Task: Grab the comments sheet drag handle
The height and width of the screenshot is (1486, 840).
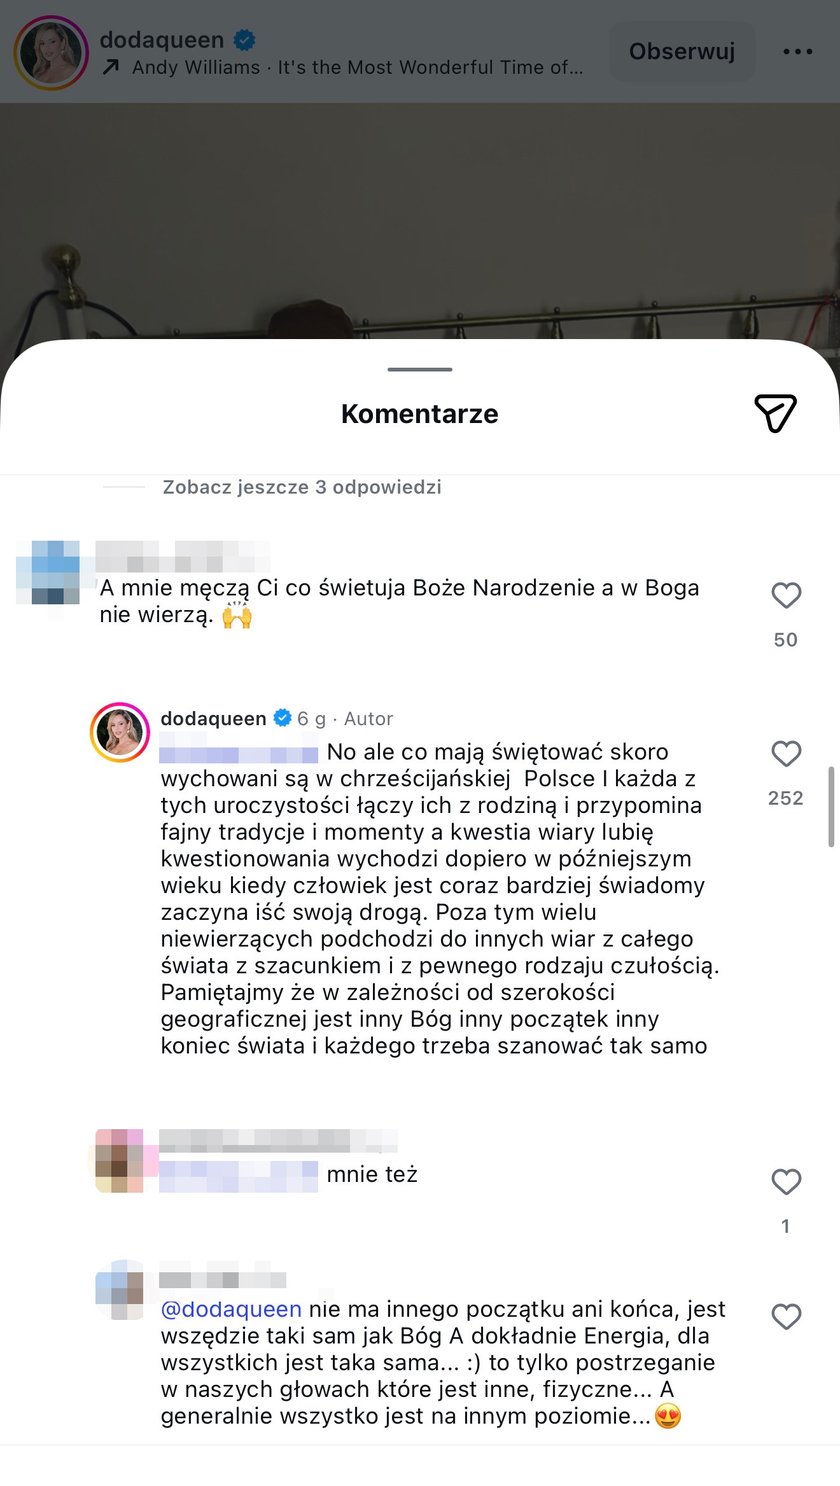Action: [x=420, y=370]
